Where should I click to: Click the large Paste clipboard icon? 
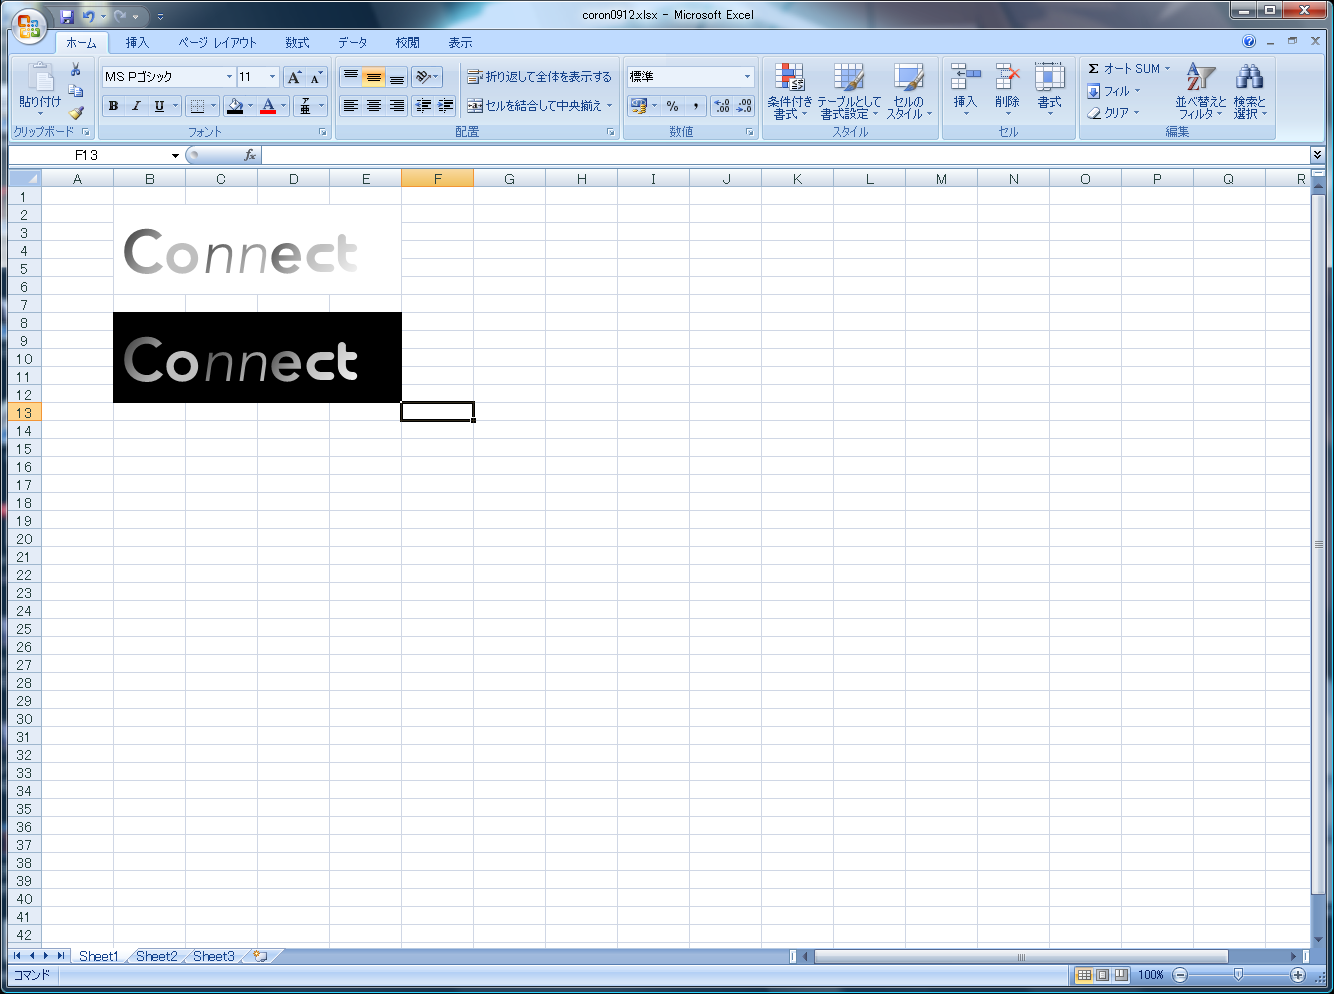click(x=40, y=76)
